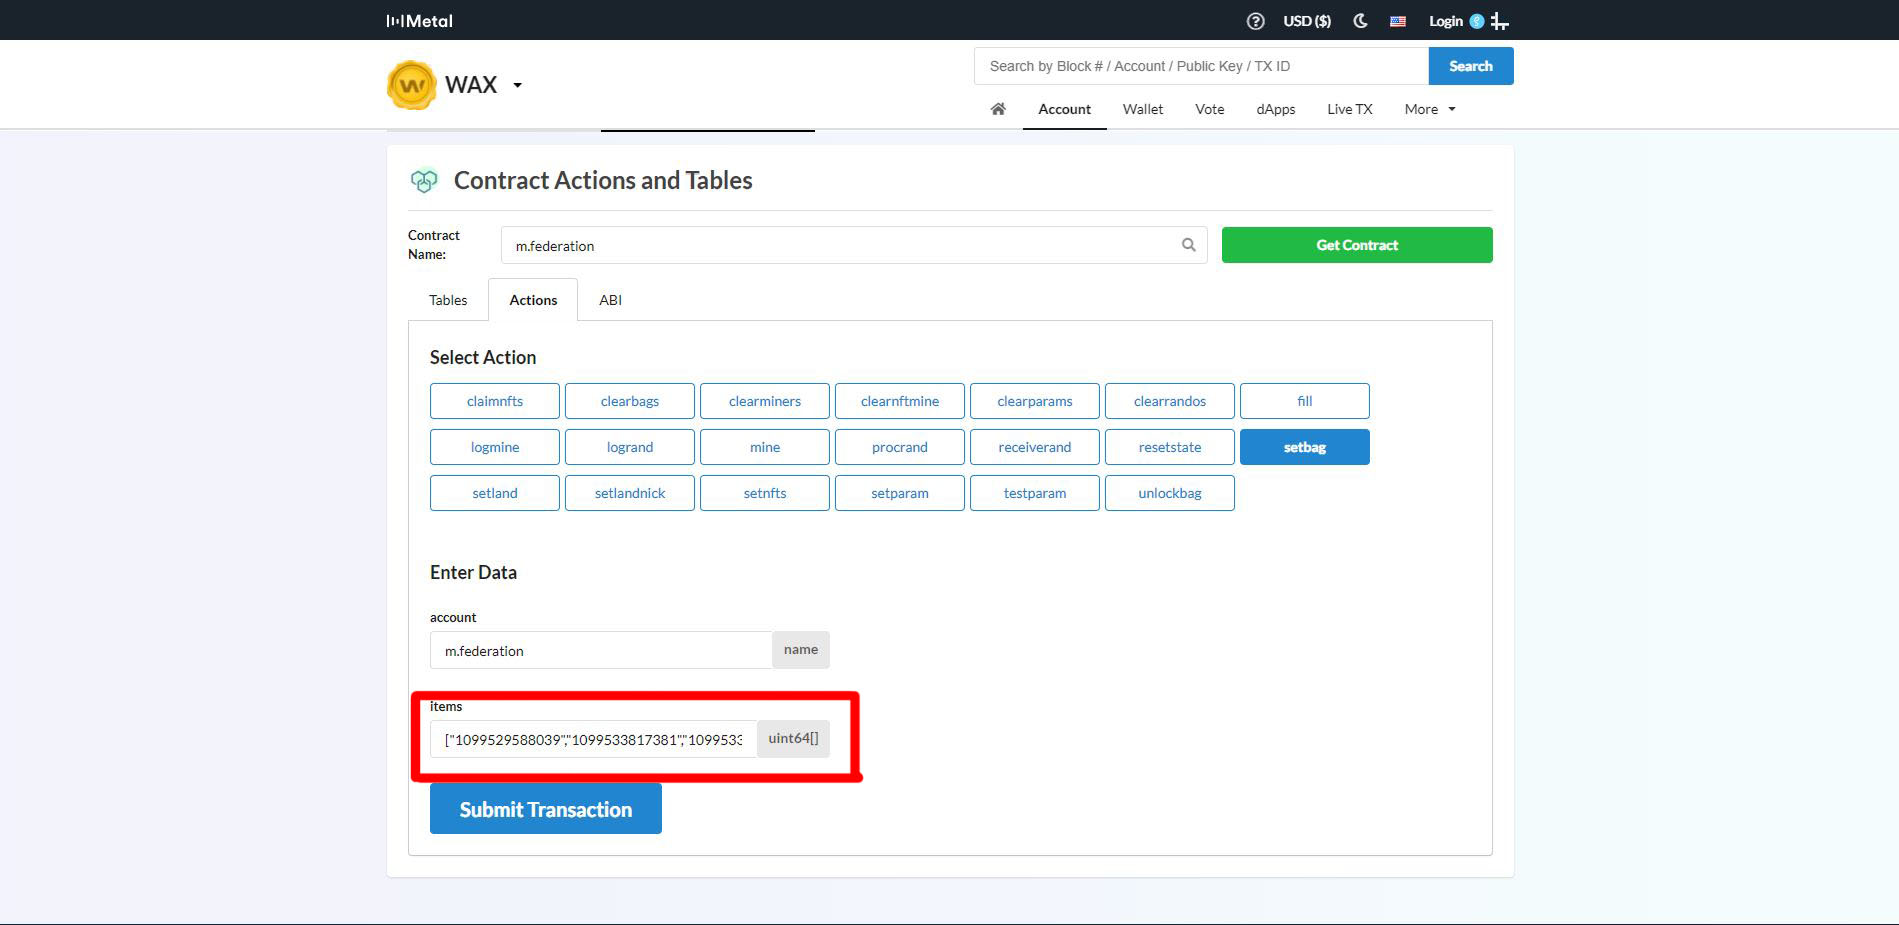Image resolution: width=1899 pixels, height=925 pixels.
Task: Click the Contract Actions hexagon icon
Action: pyautogui.click(x=424, y=181)
